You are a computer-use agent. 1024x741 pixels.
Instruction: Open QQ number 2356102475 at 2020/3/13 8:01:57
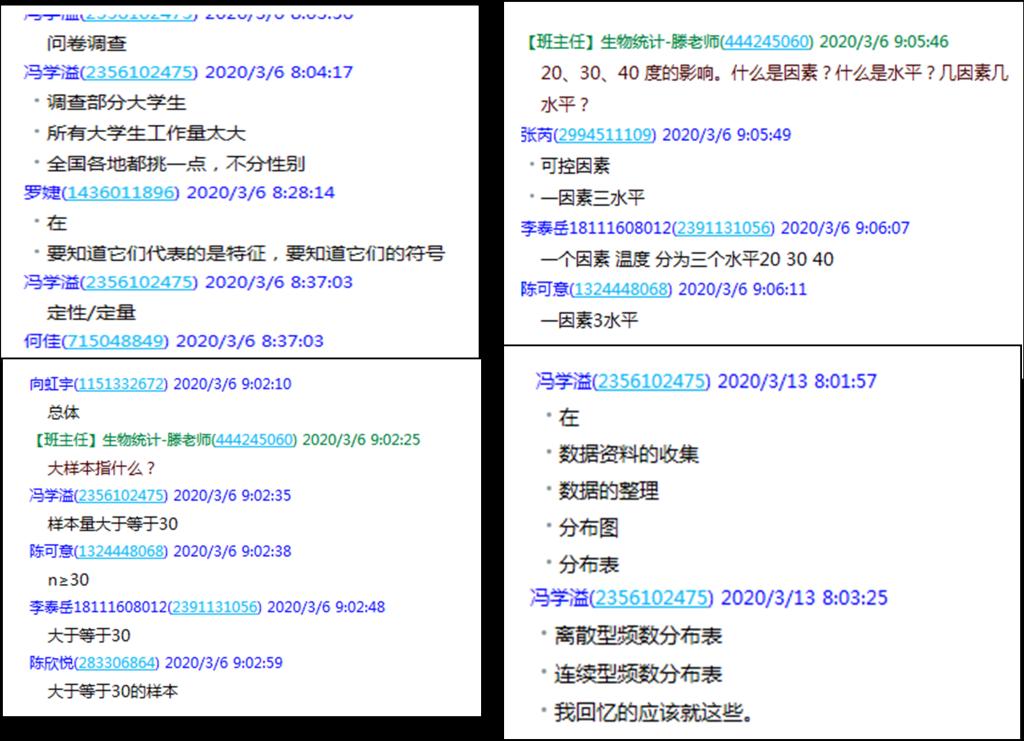[651, 382]
